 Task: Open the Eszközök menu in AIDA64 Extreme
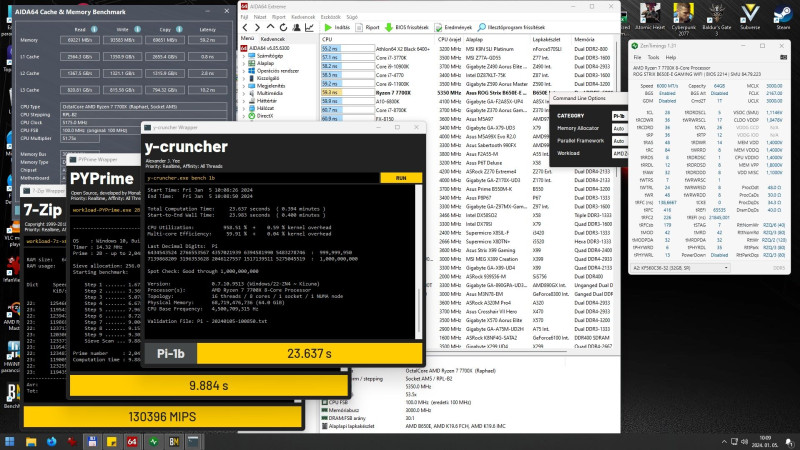tap(331, 17)
